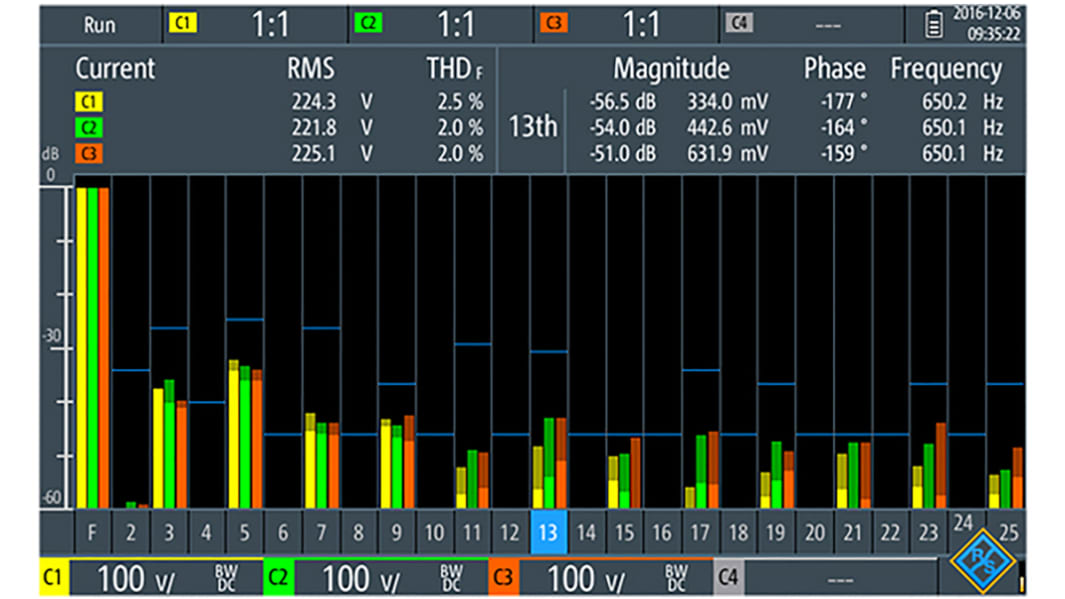Click the Magnitude column header
The height and width of the screenshot is (599, 1065).
click(x=672, y=69)
